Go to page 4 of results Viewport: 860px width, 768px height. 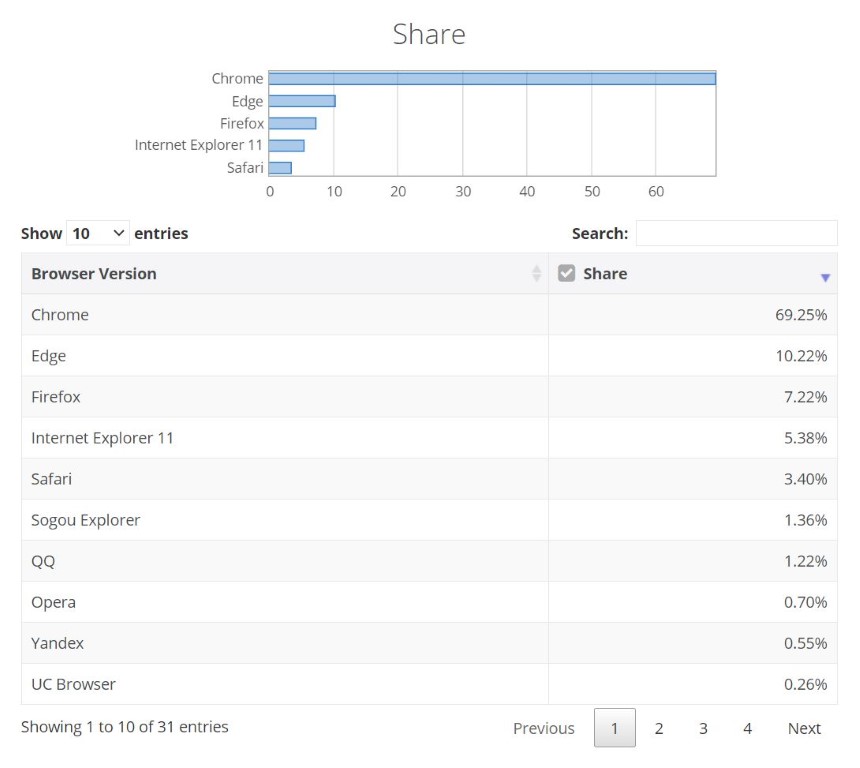747,728
